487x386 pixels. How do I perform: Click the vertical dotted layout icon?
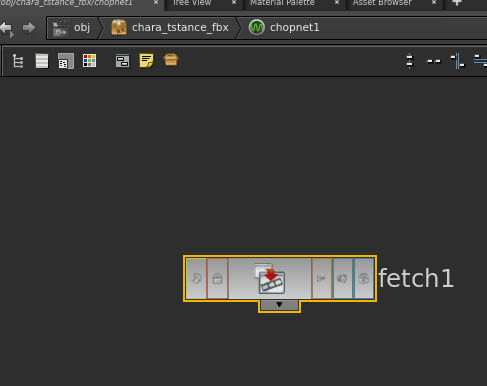click(x=410, y=61)
